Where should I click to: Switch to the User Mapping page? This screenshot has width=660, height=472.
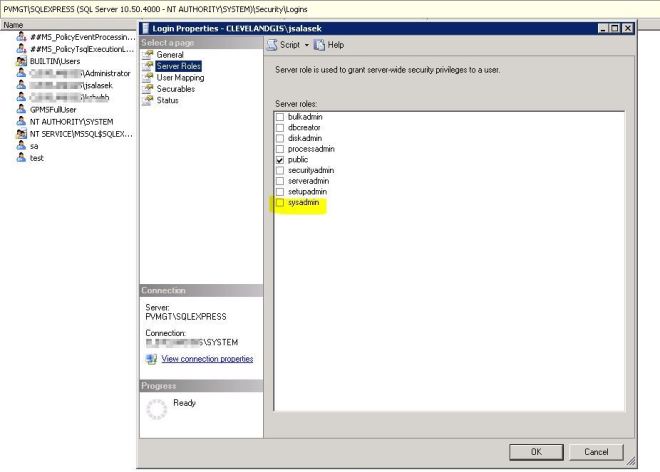(x=181, y=78)
